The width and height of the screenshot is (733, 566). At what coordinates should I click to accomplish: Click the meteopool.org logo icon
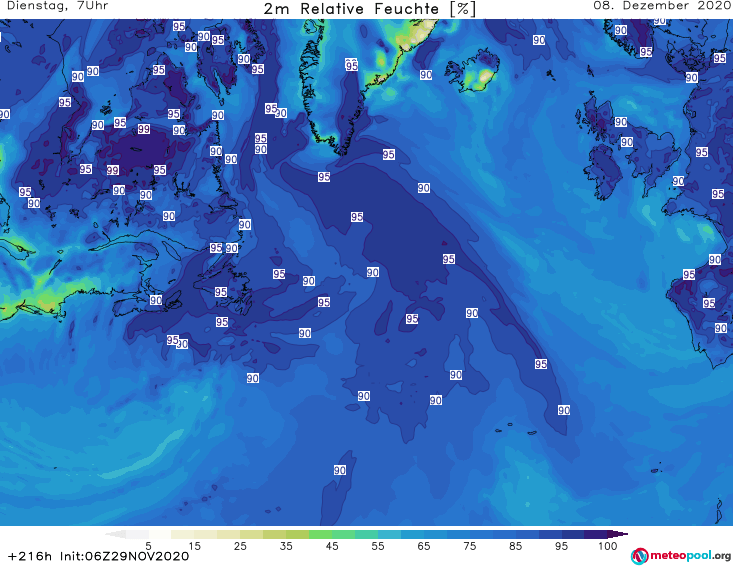click(639, 556)
